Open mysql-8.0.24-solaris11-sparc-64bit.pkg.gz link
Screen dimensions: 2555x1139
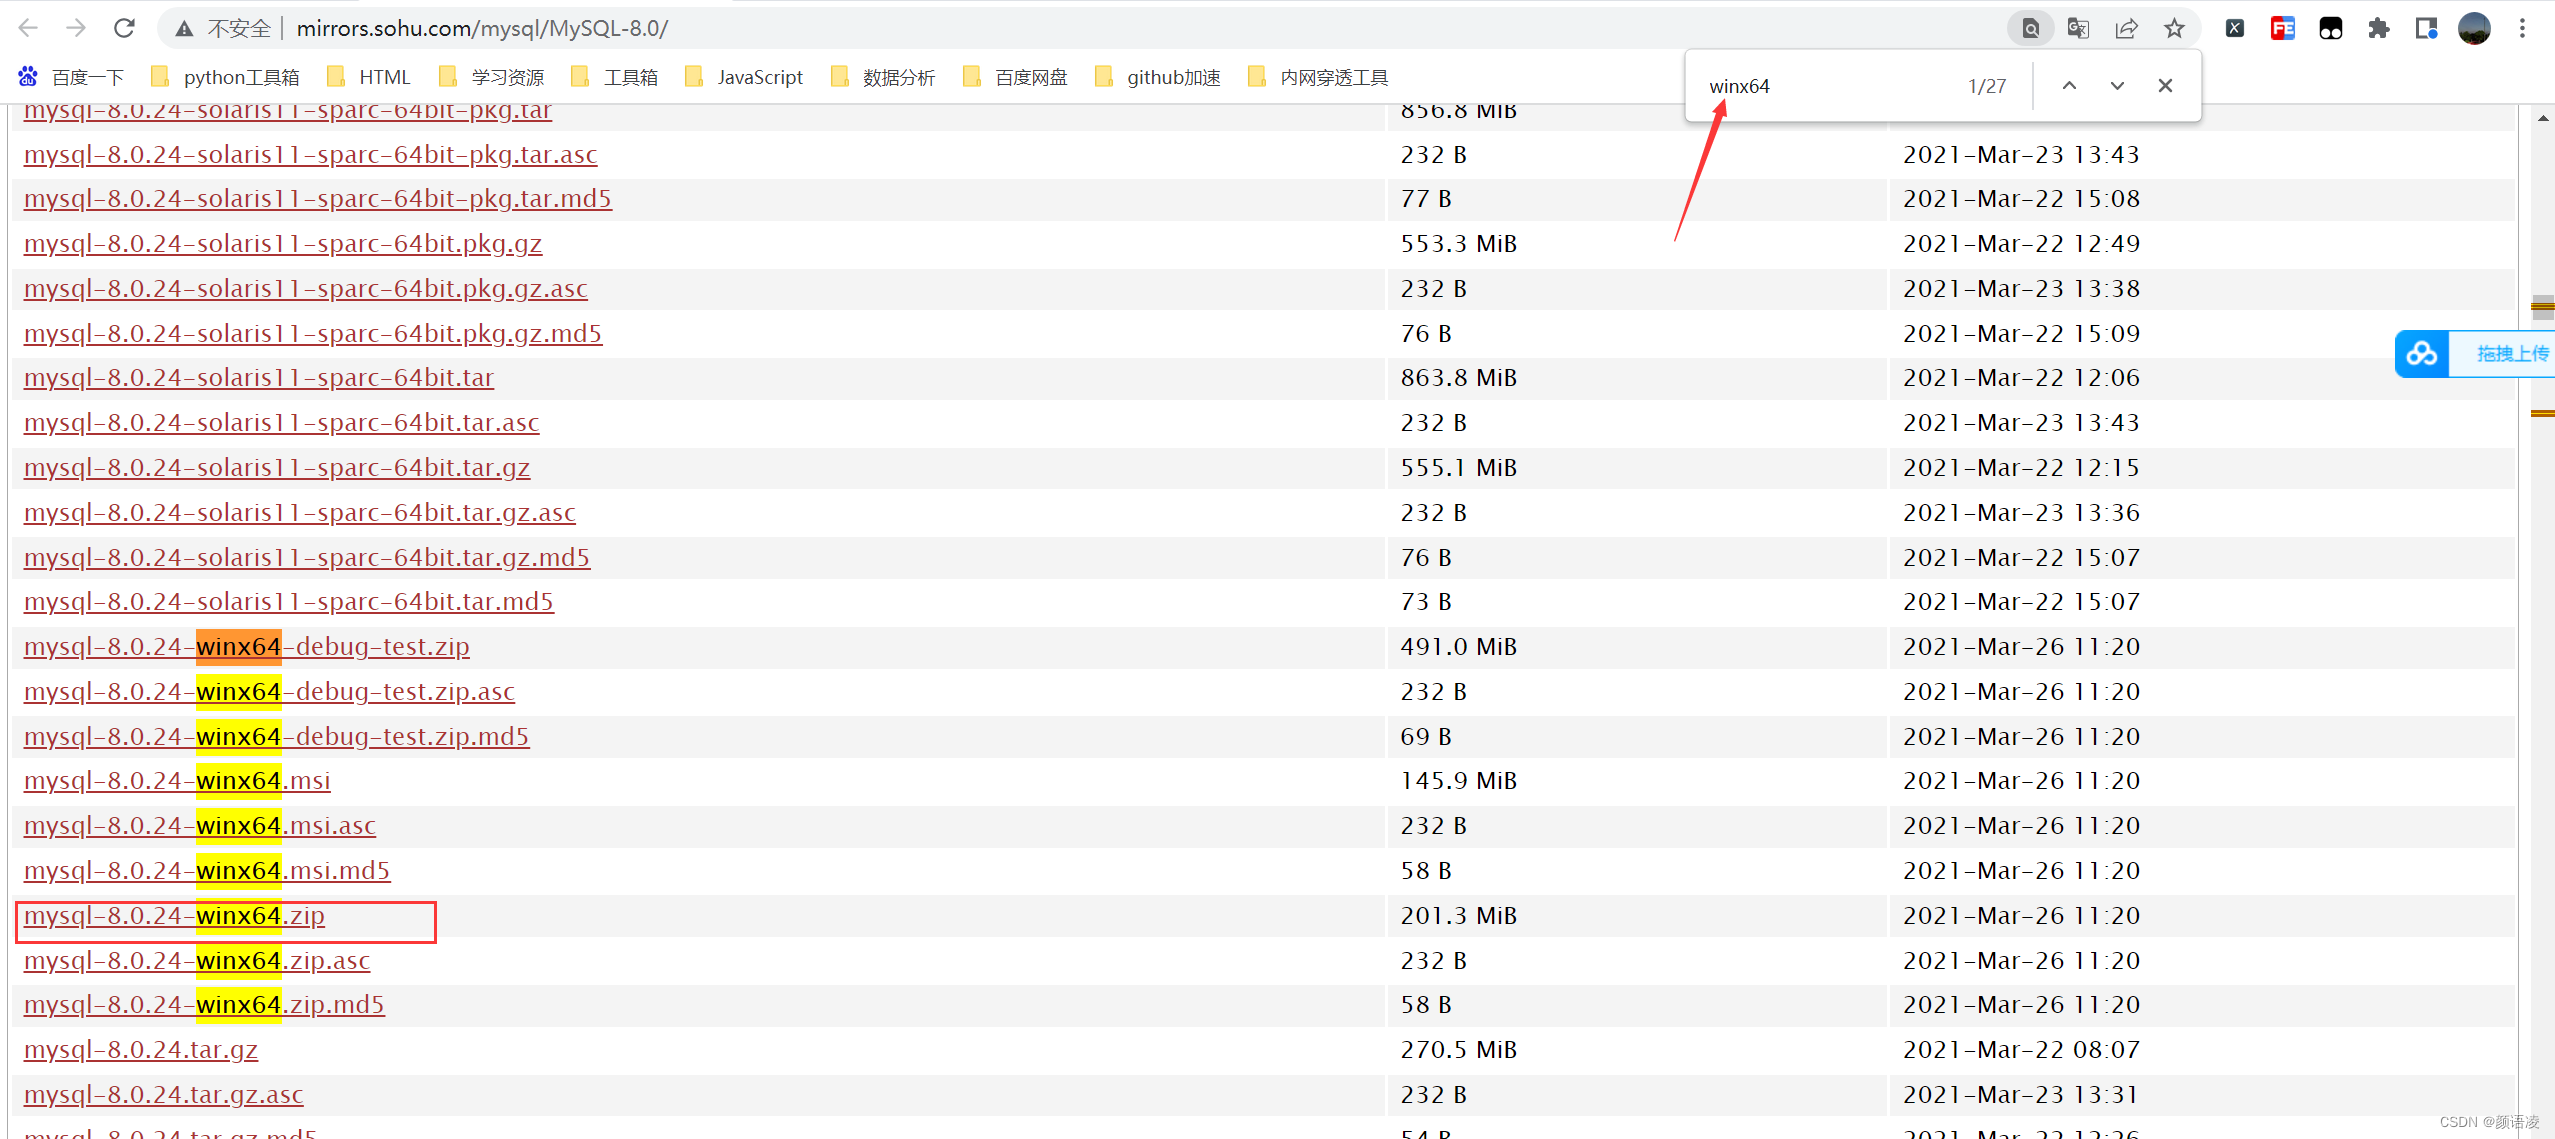tap(283, 243)
